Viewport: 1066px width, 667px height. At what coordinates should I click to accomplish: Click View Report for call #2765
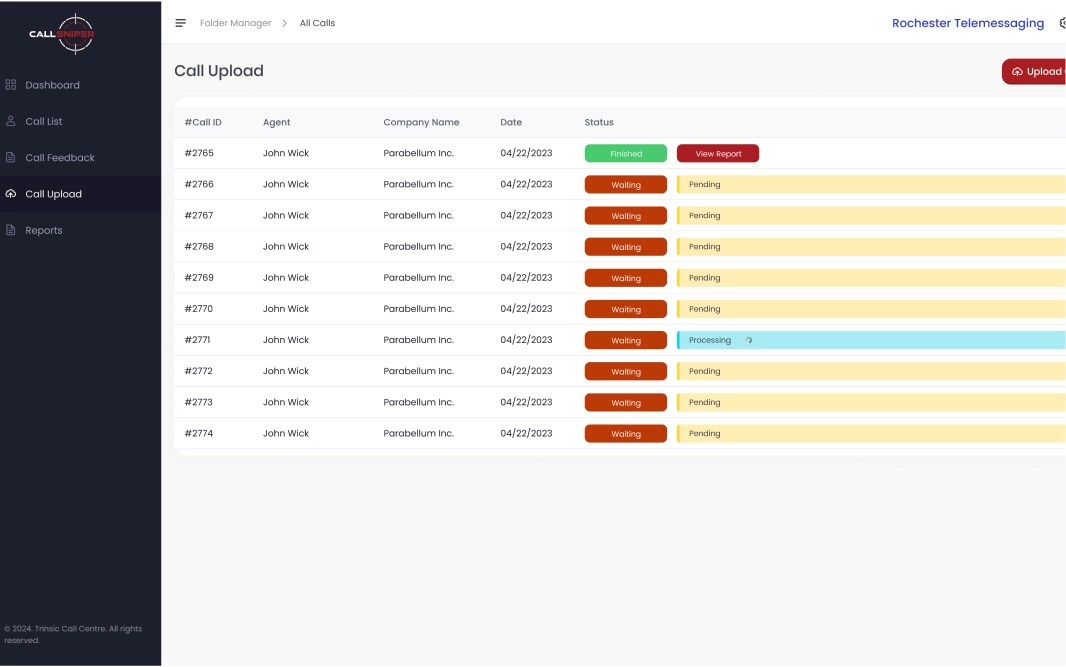718,154
